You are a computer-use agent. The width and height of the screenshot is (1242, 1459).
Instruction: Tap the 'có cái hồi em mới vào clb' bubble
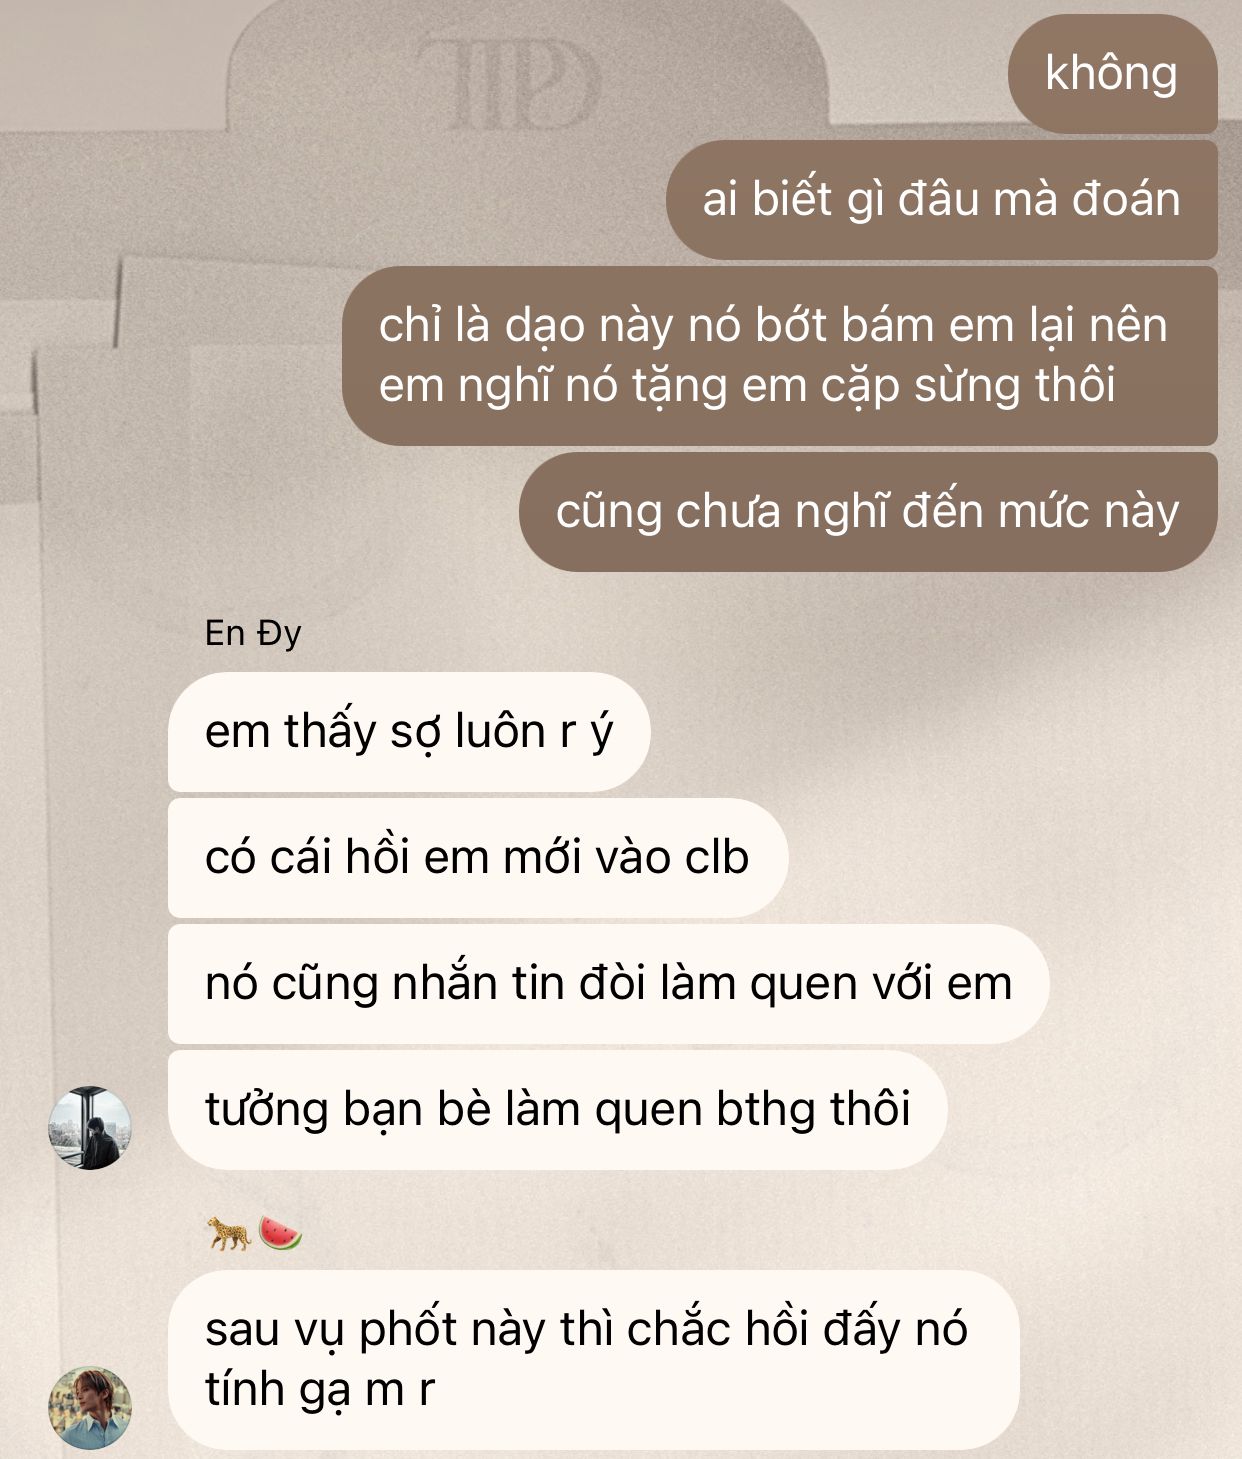[x=478, y=858]
